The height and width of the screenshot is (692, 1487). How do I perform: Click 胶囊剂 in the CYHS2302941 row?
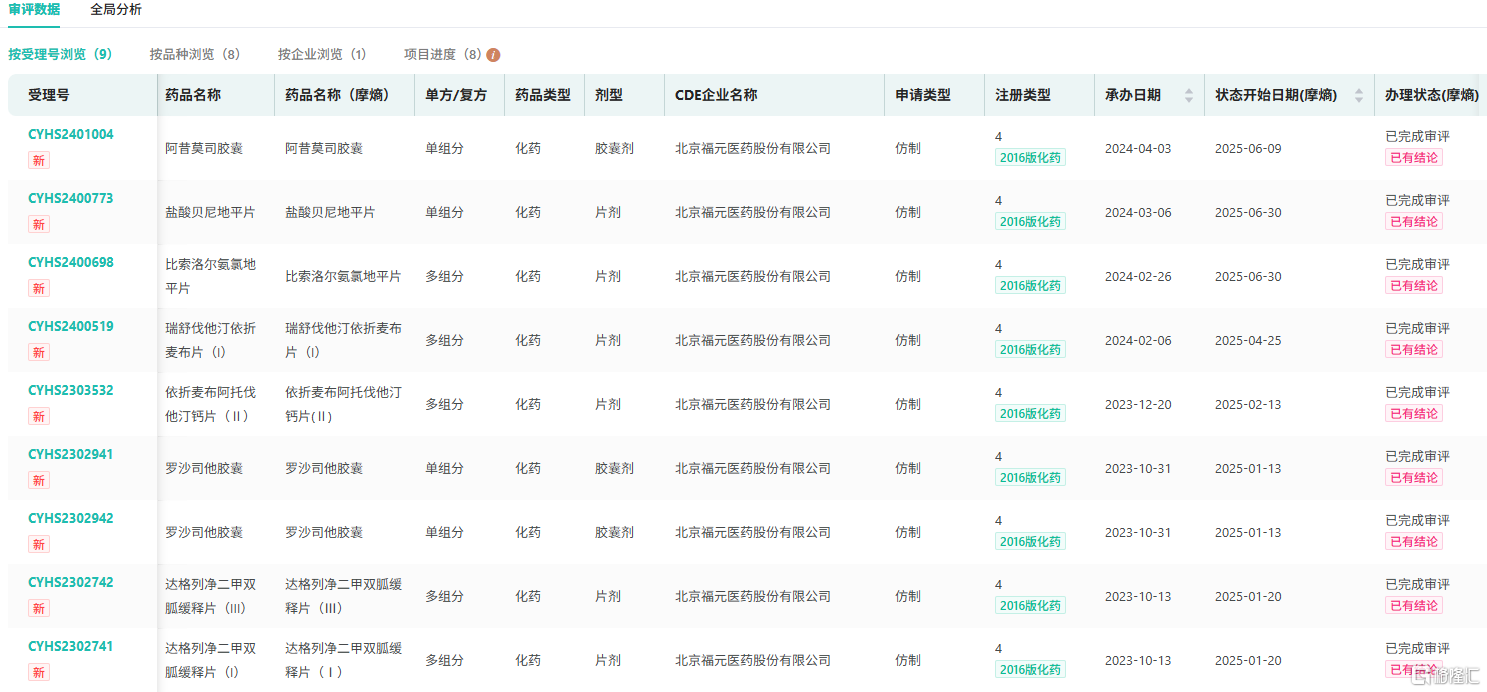point(614,468)
